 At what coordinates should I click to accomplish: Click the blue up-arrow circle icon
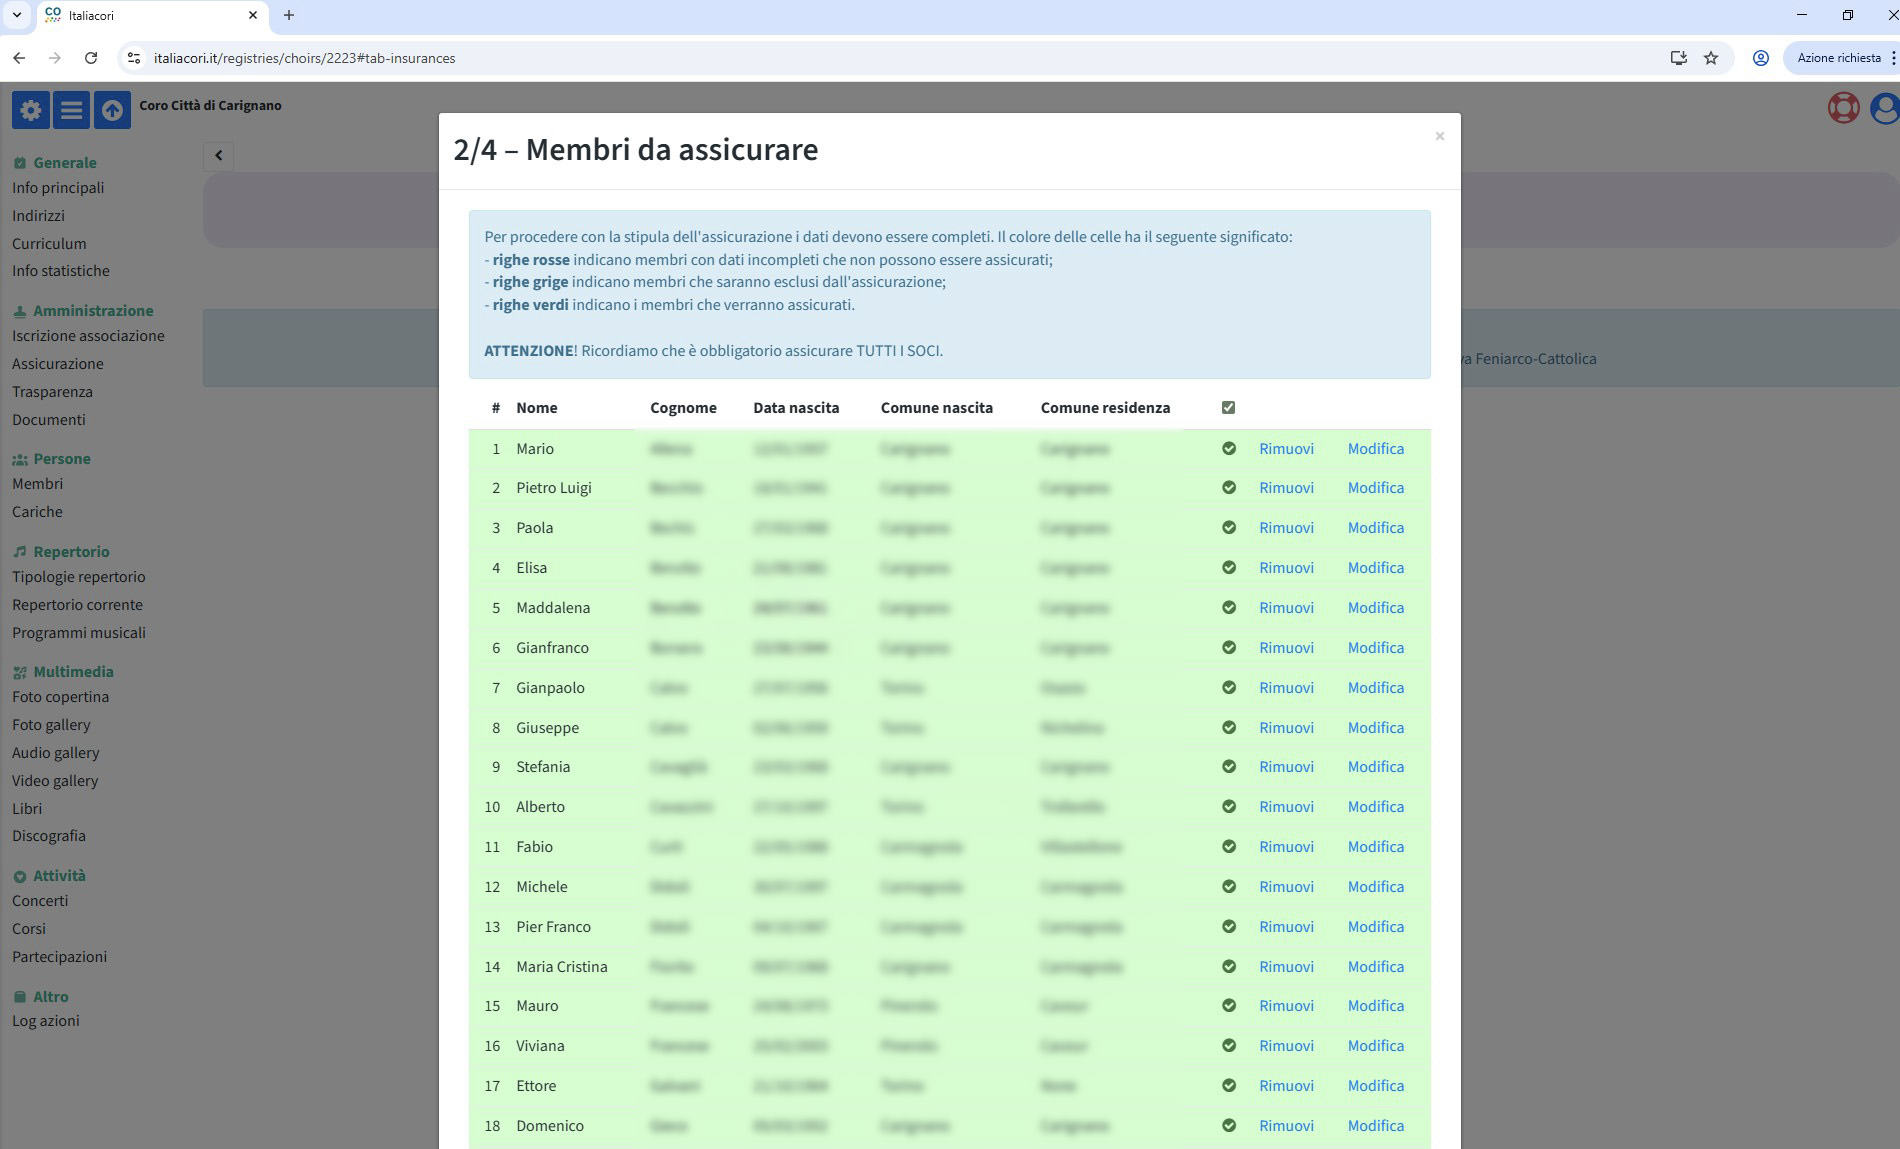(x=112, y=110)
